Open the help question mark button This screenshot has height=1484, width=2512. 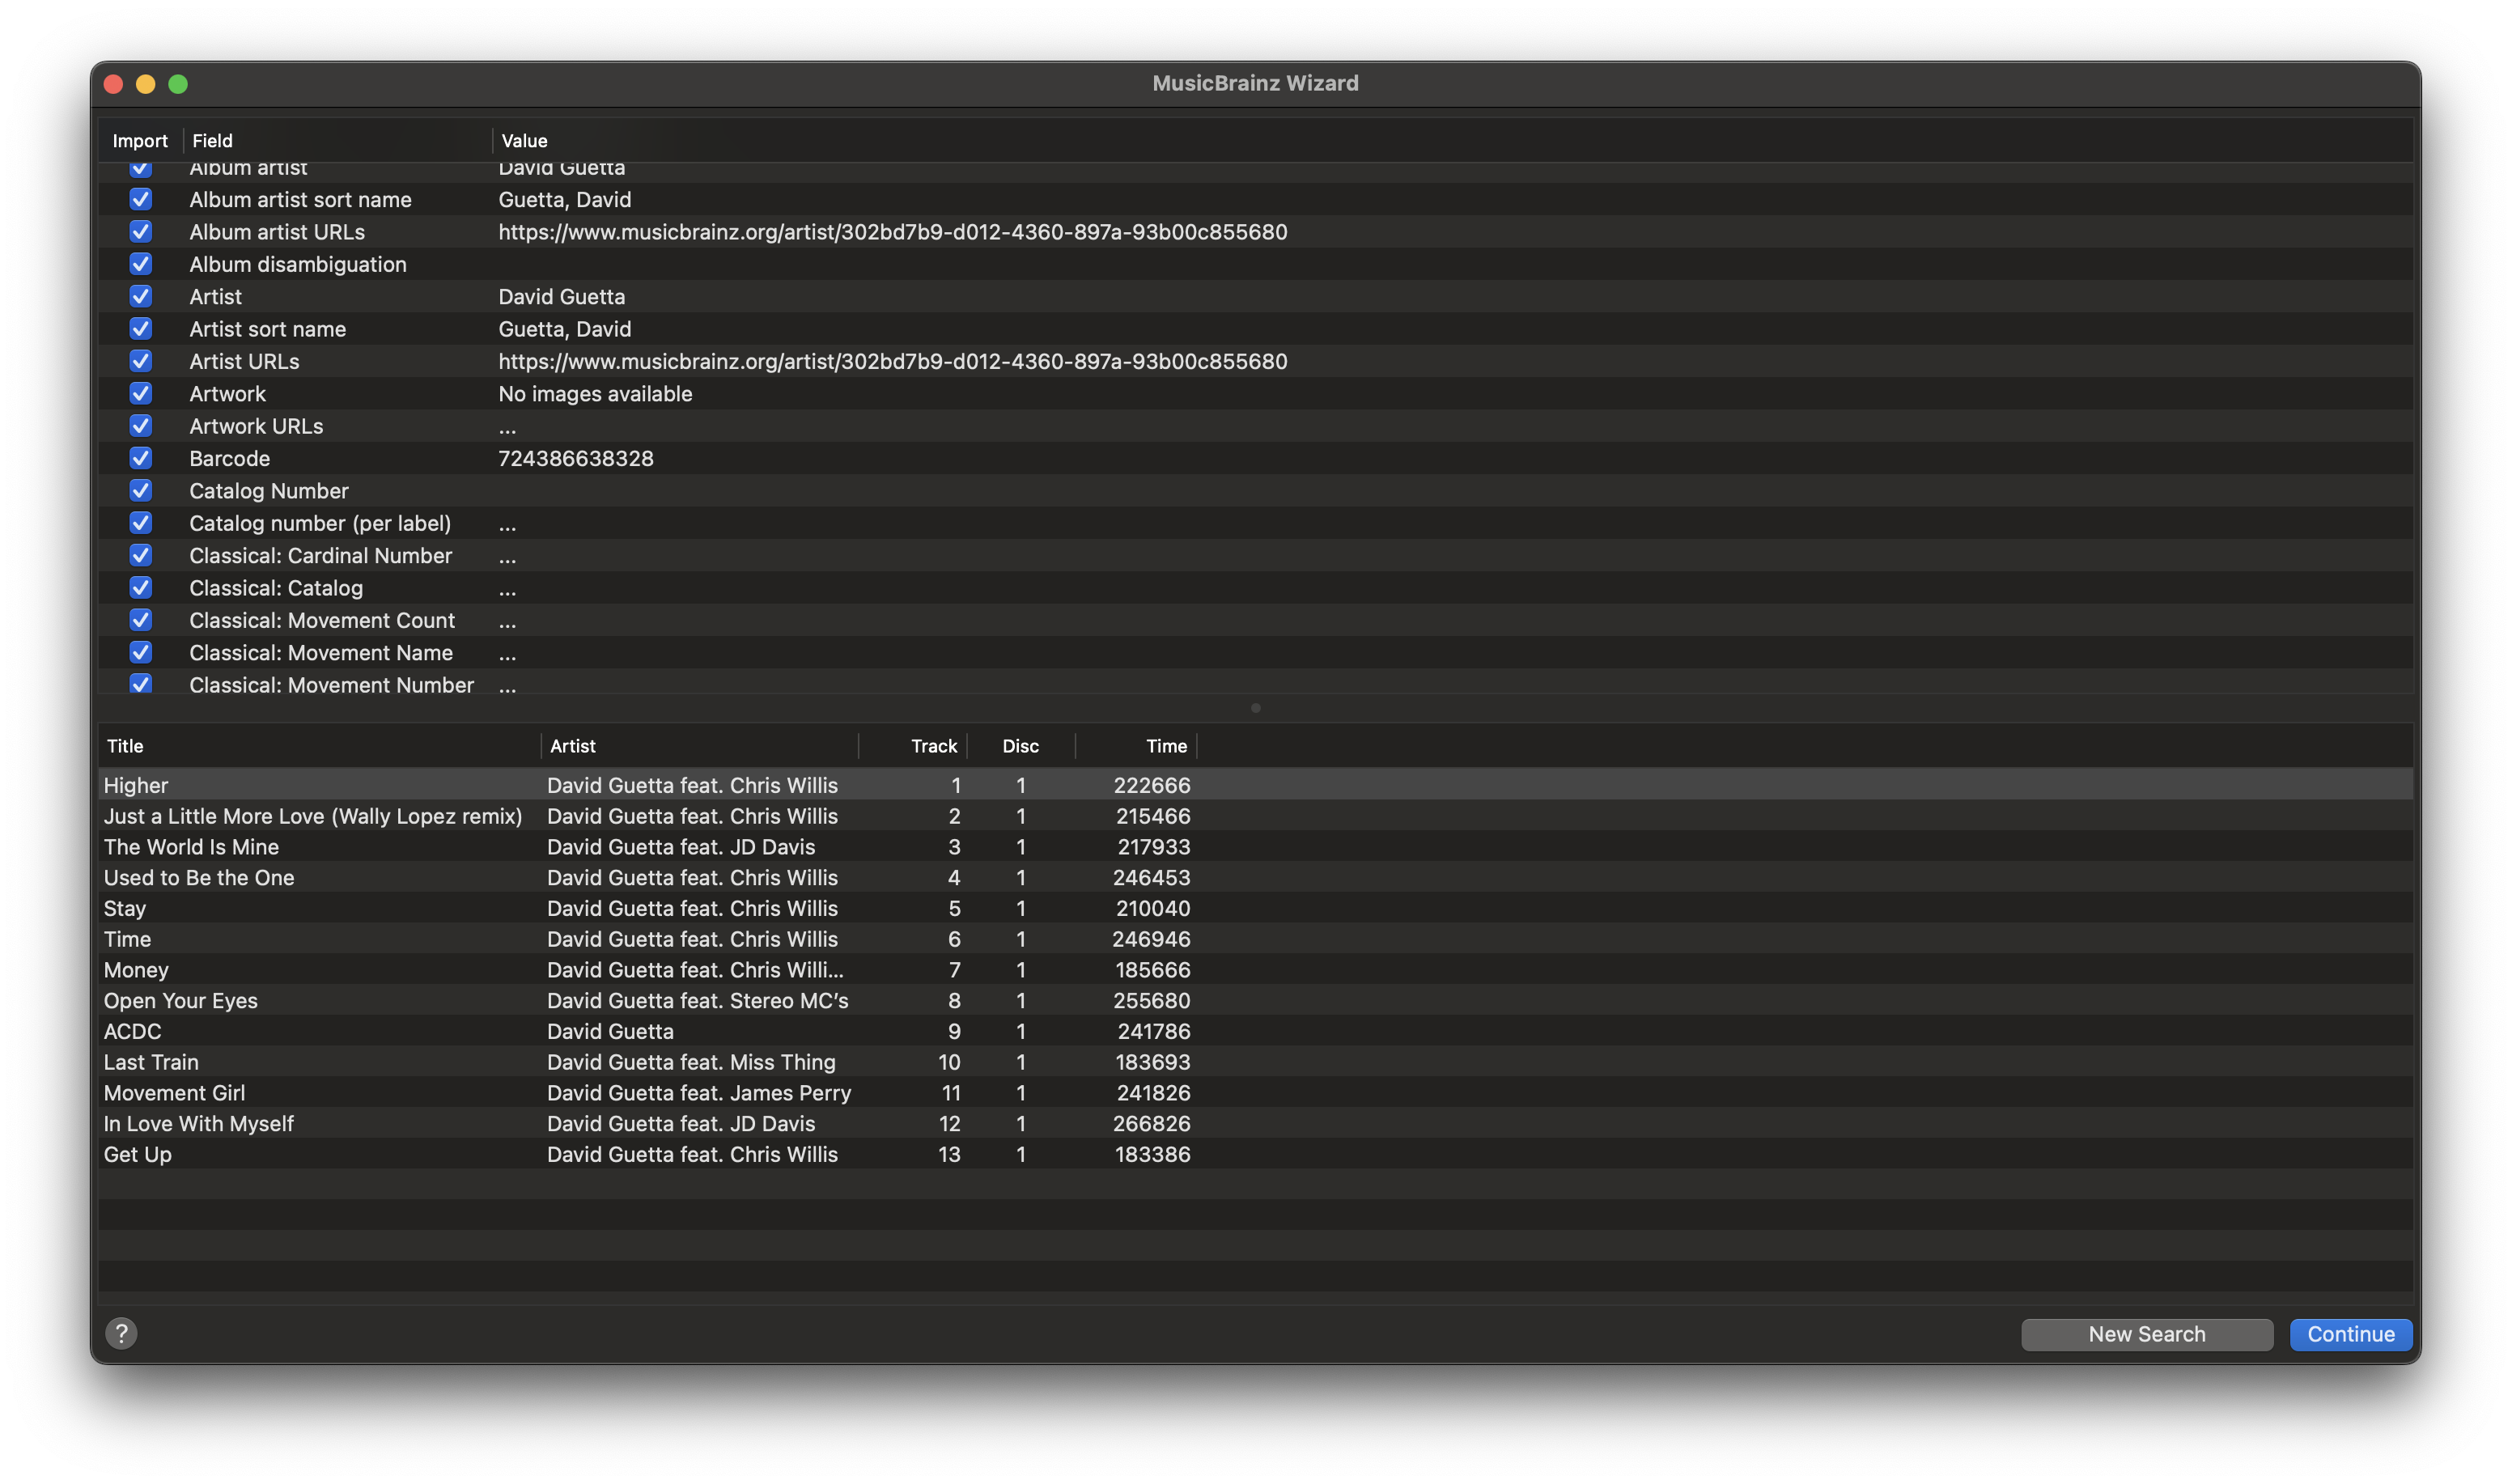click(121, 1333)
